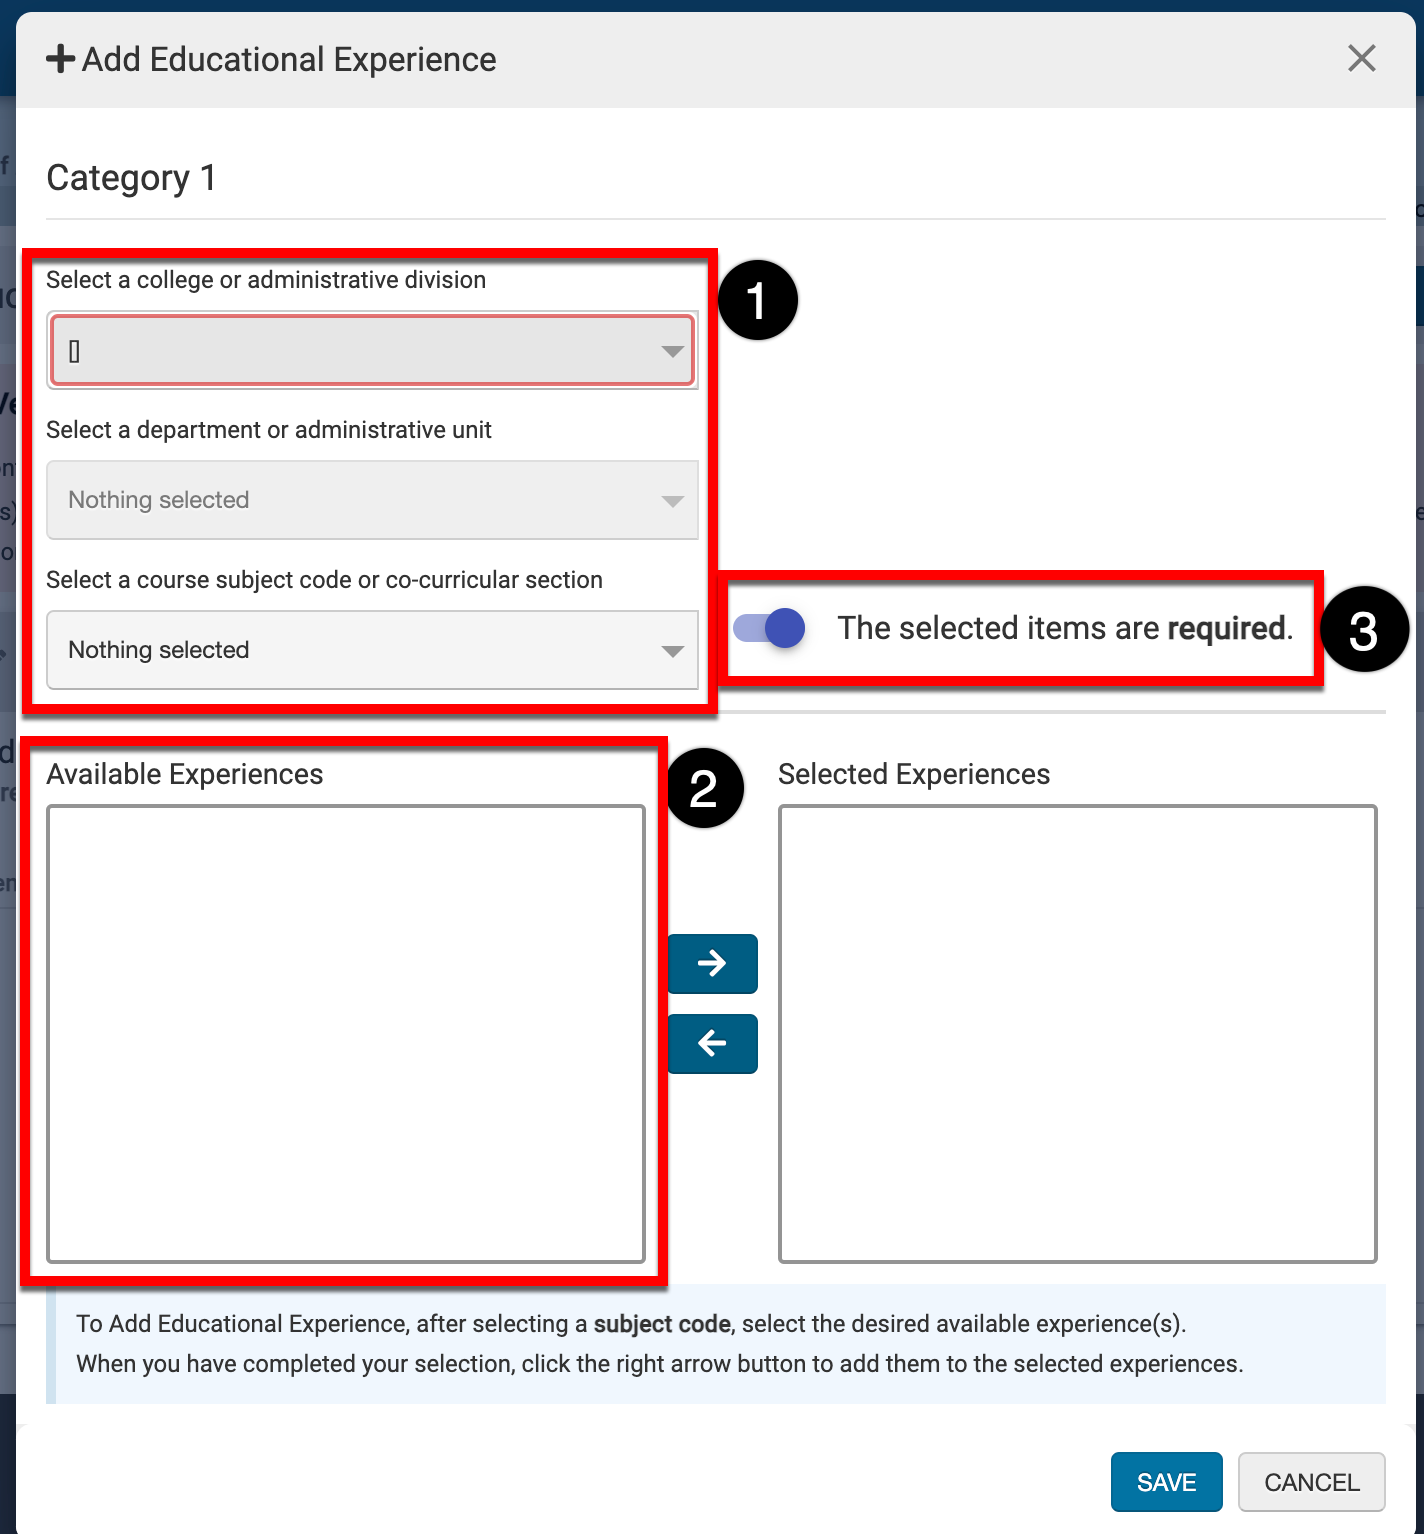Click "The selected items are required" label

[1064, 628]
